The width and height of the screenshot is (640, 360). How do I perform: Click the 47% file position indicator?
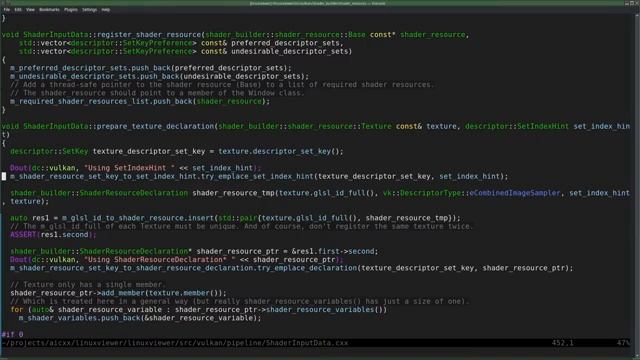623,343
